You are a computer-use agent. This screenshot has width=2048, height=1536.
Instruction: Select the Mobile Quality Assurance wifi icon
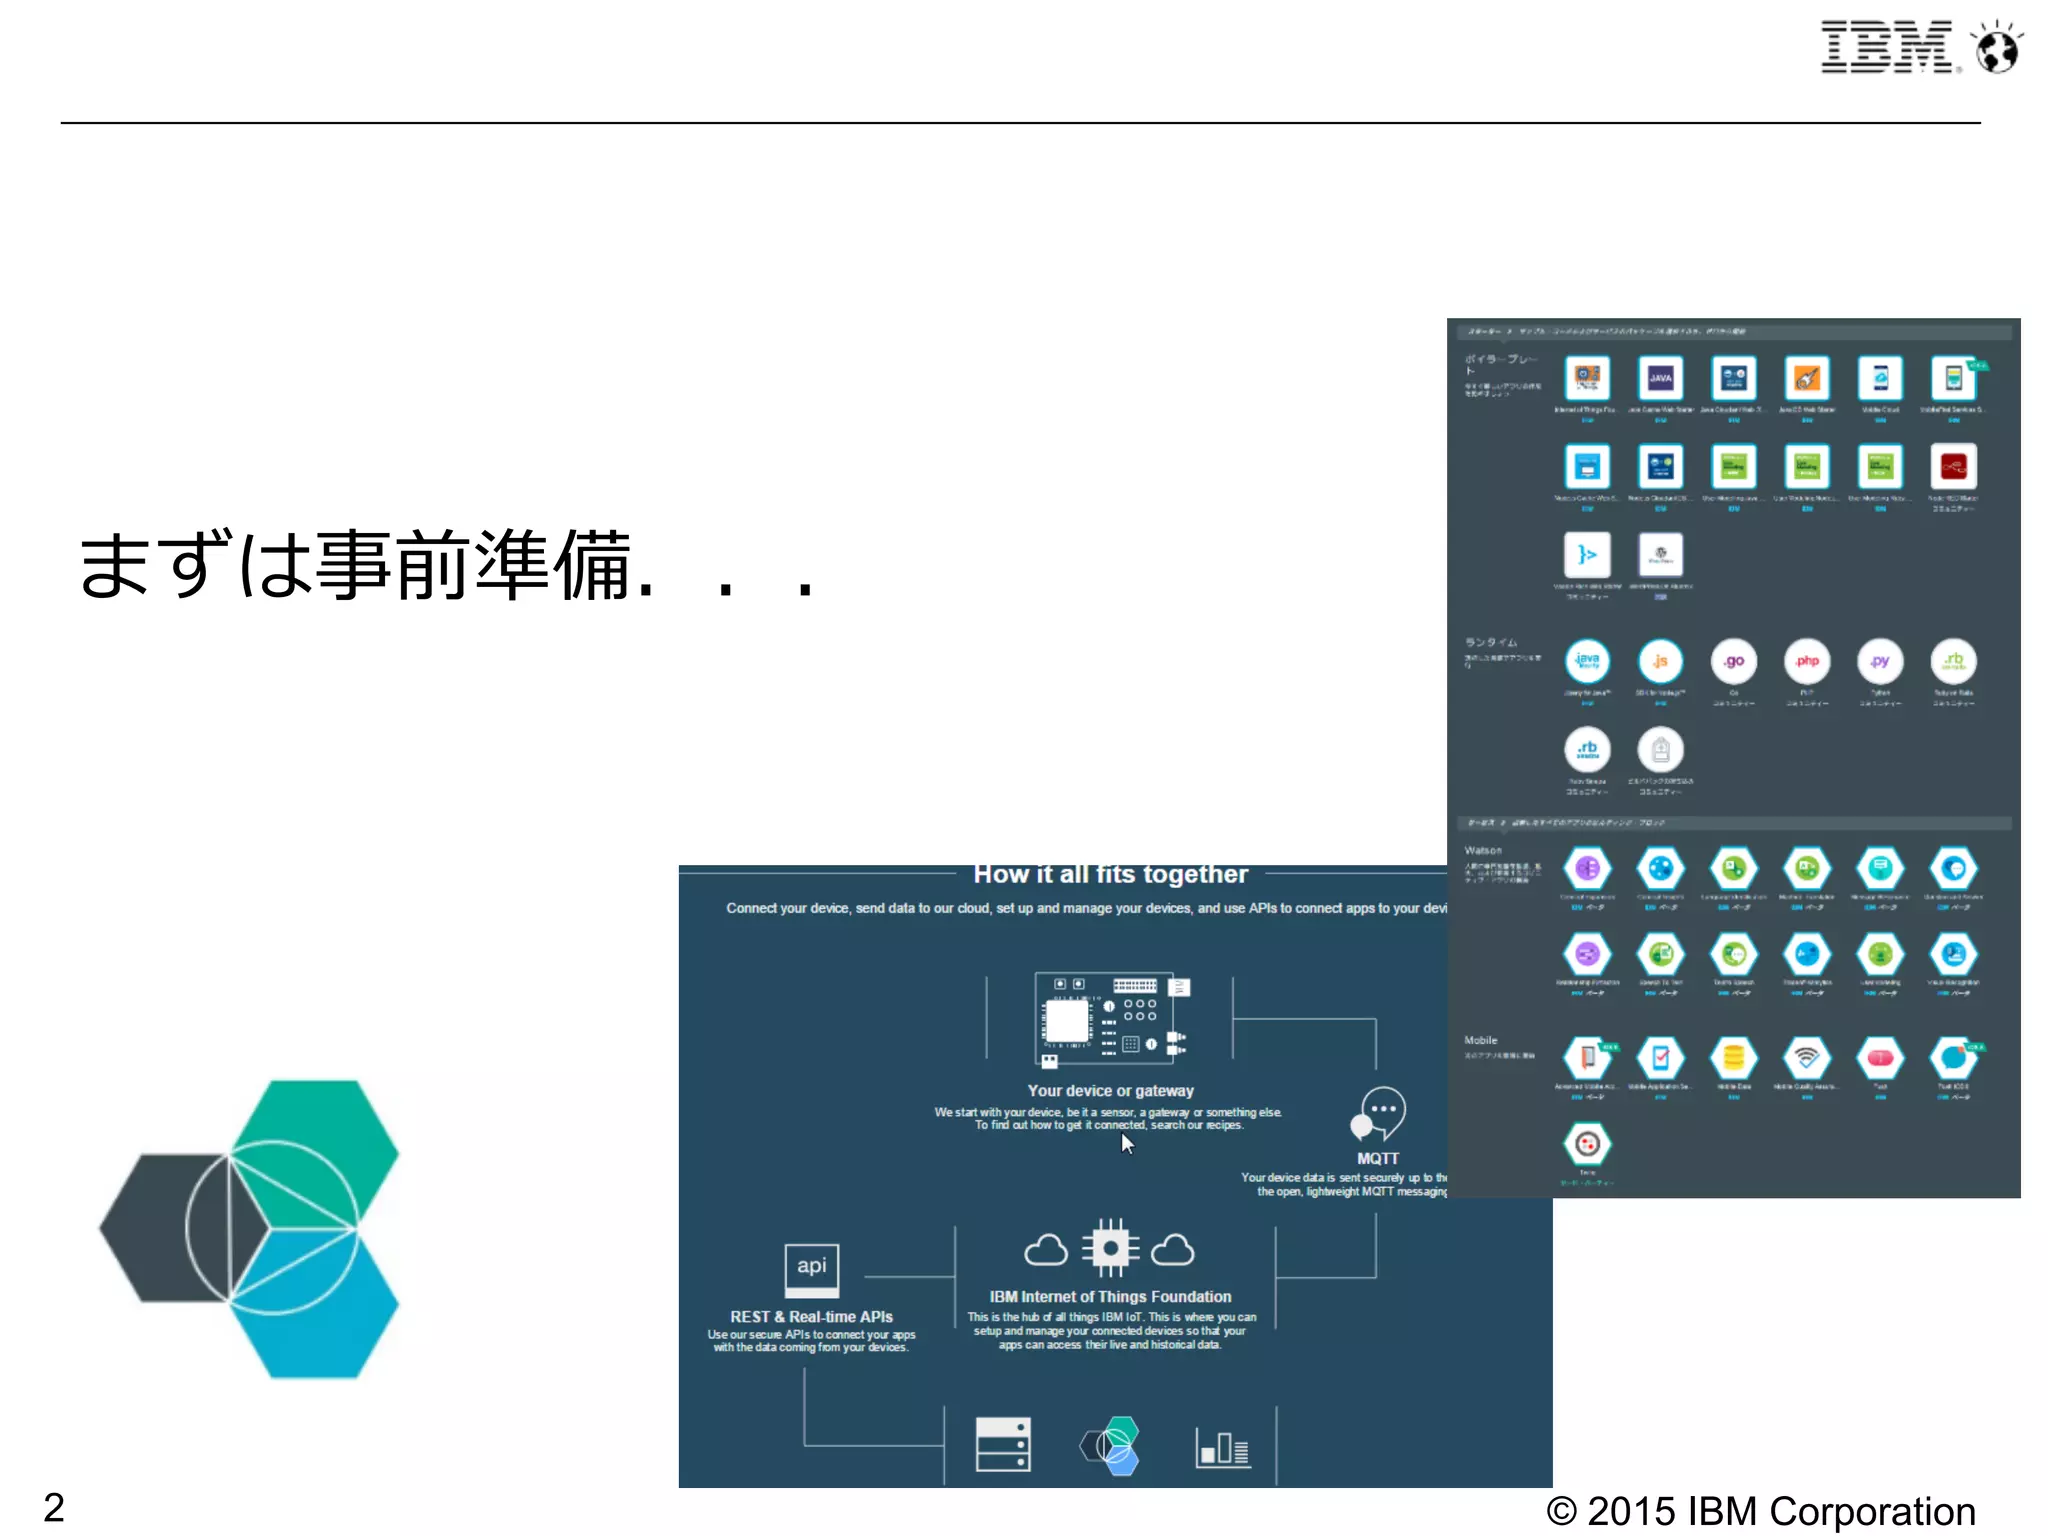[1806, 1058]
